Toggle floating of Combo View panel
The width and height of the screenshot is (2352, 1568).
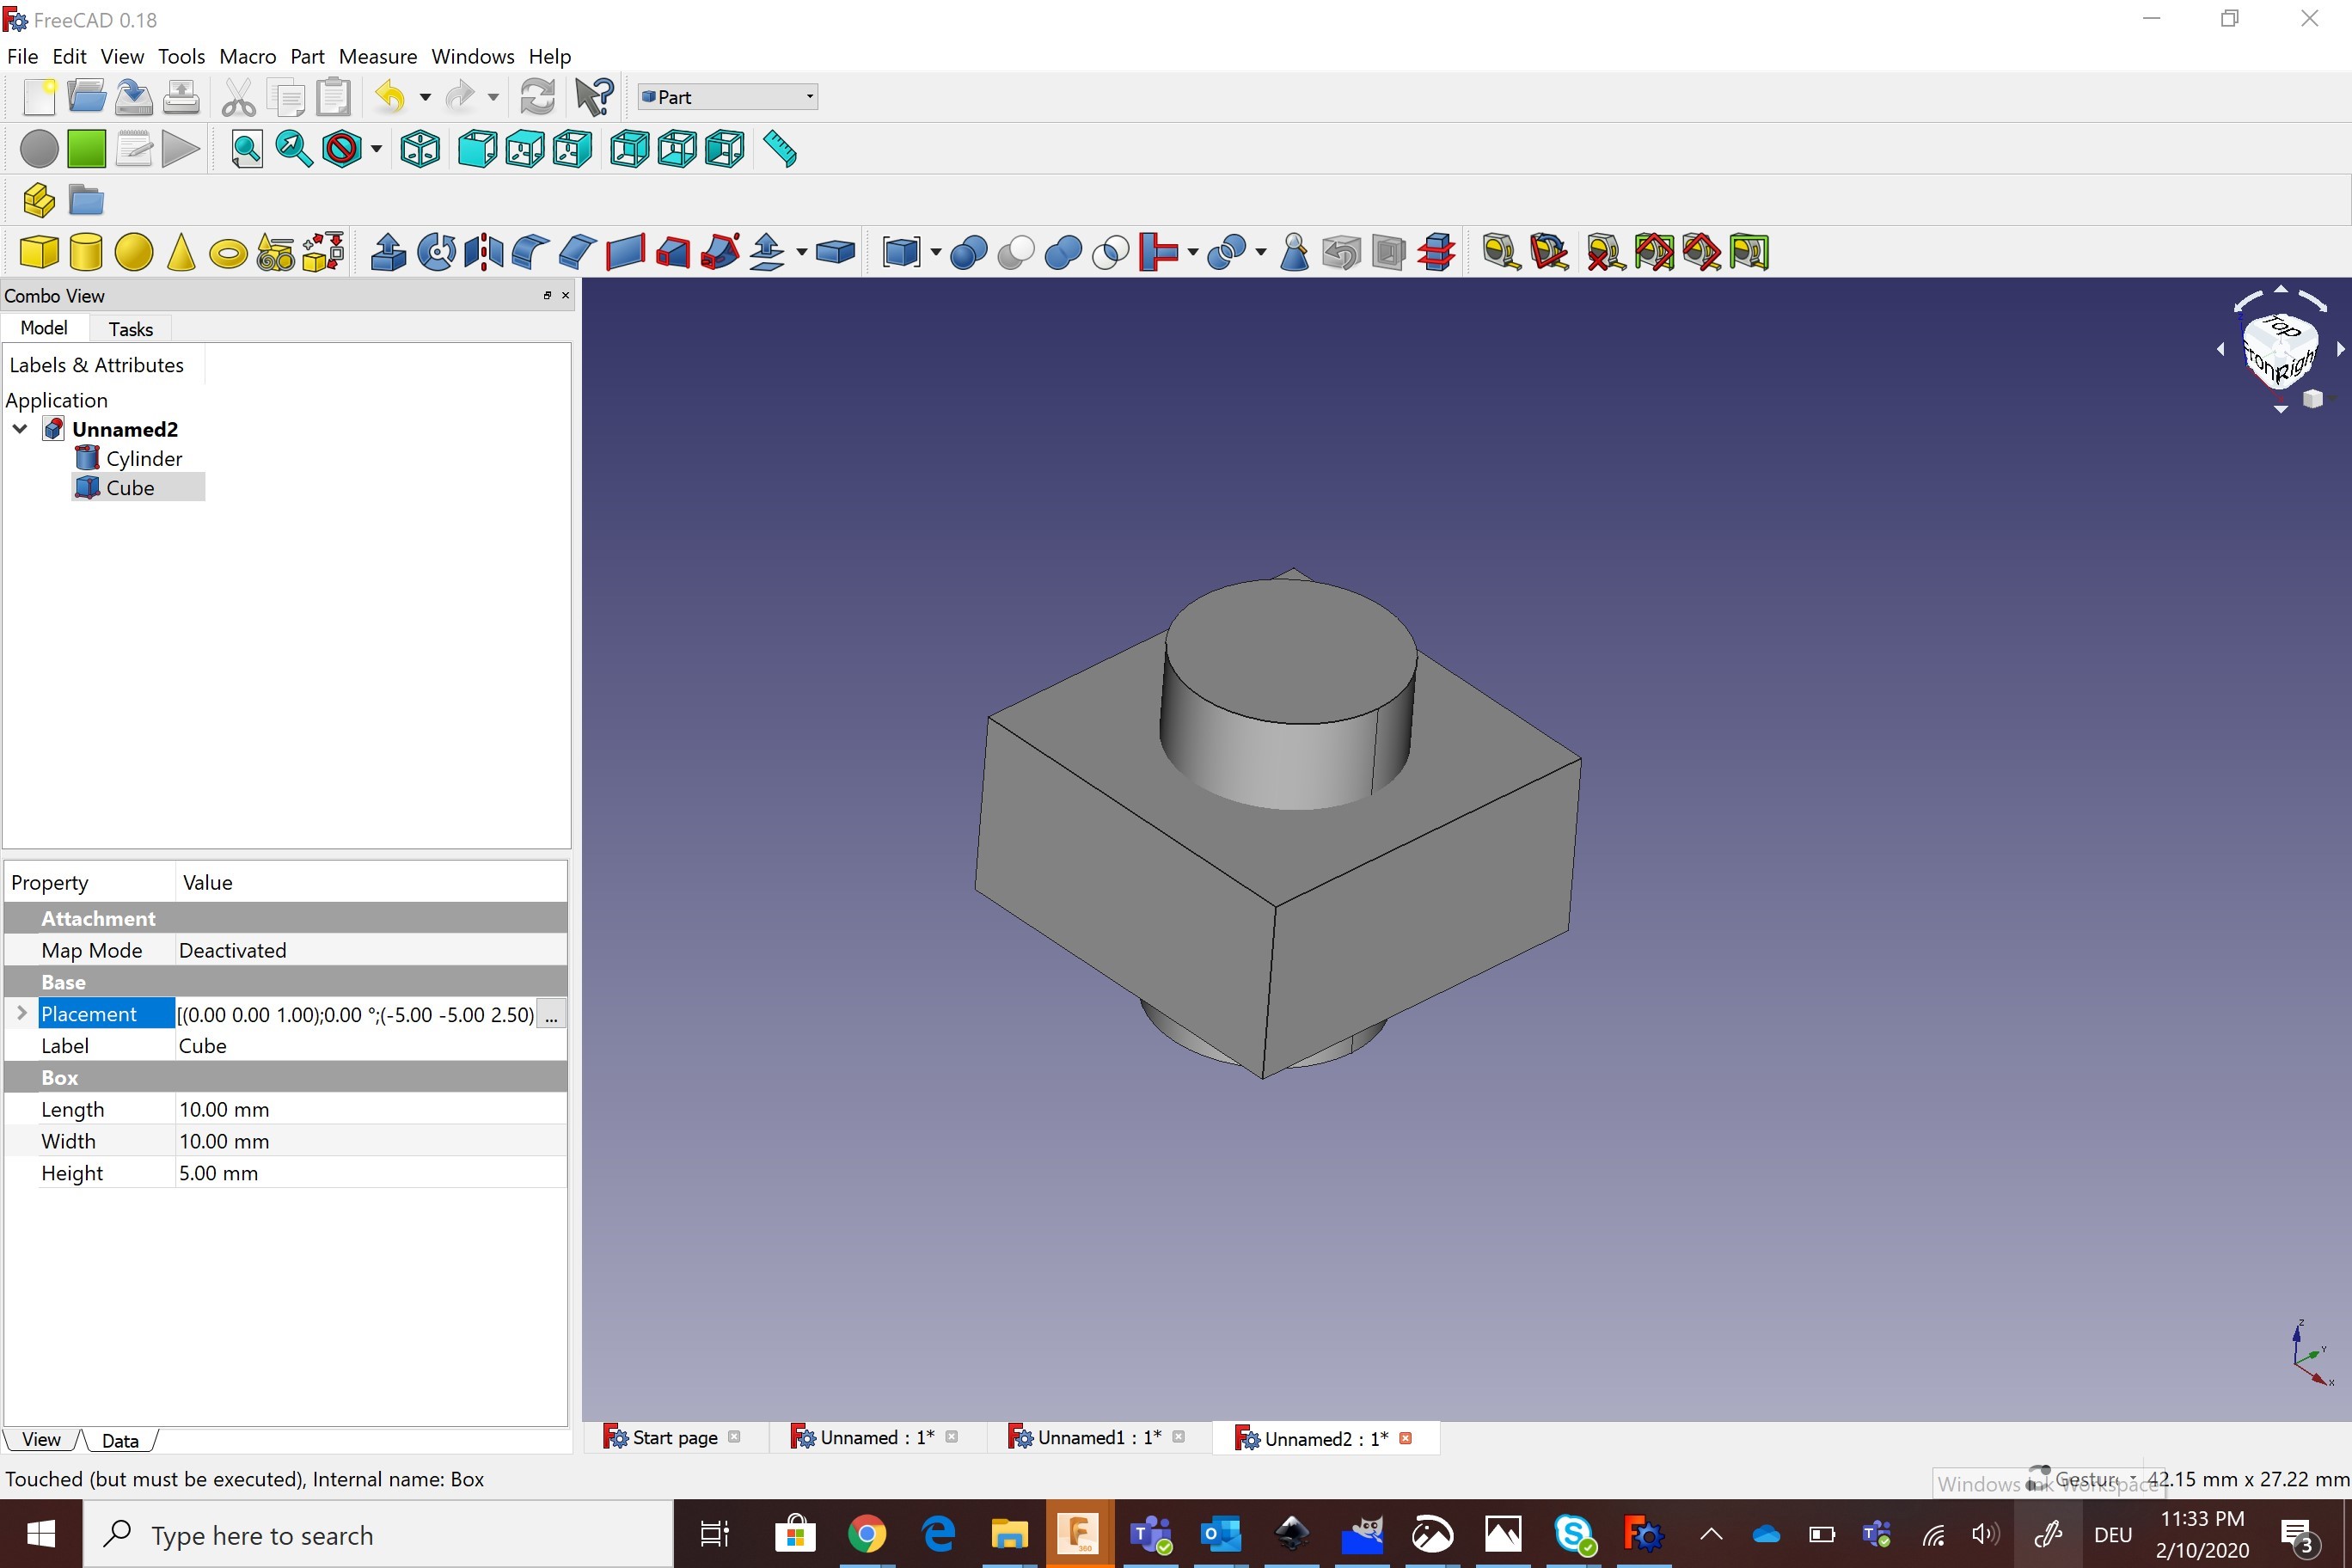click(547, 295)
